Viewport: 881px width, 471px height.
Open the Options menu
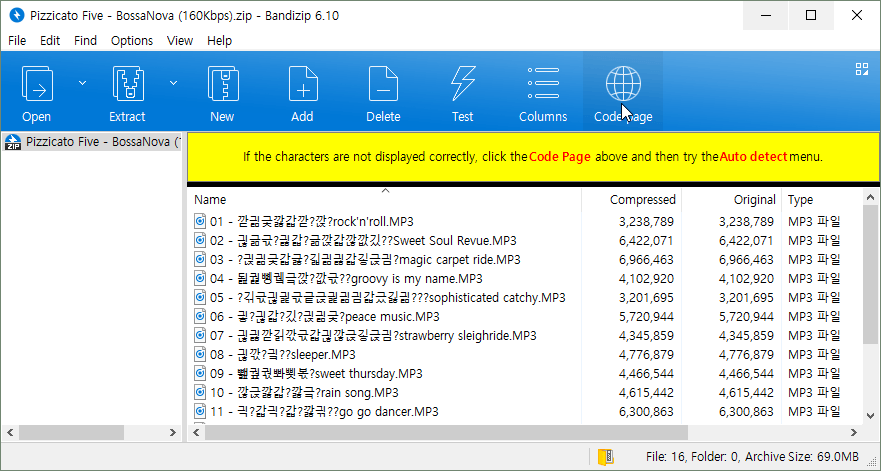click(x=132, y=41)
